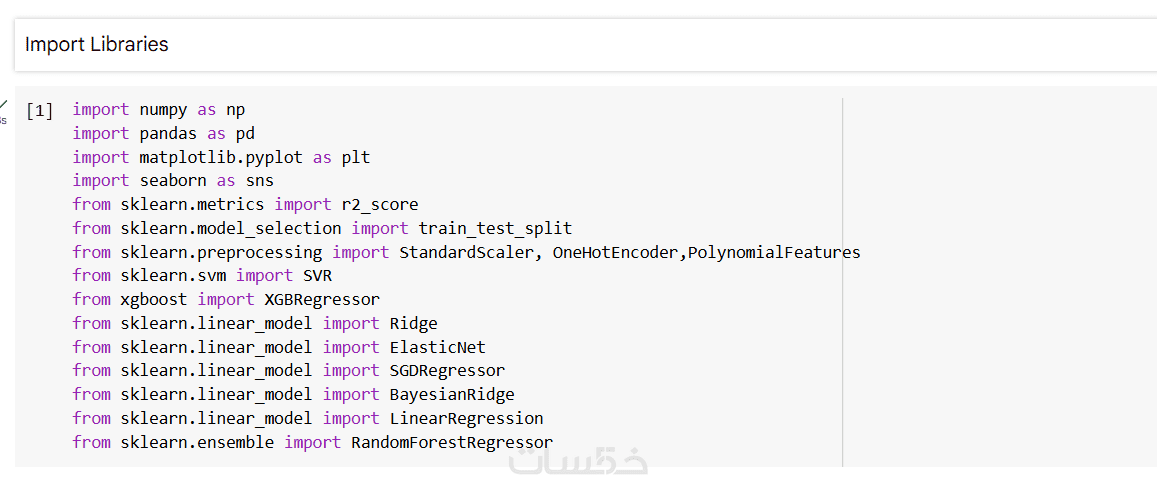Click LinearRegression in the code cell
Viewport: 1157px width, 485px height.
click(x=466, y=418)
